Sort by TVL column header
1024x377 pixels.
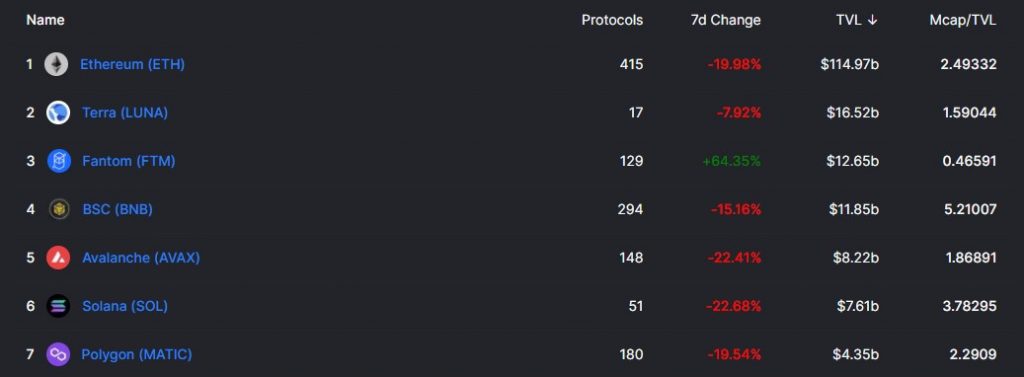[x=848, y=20]
